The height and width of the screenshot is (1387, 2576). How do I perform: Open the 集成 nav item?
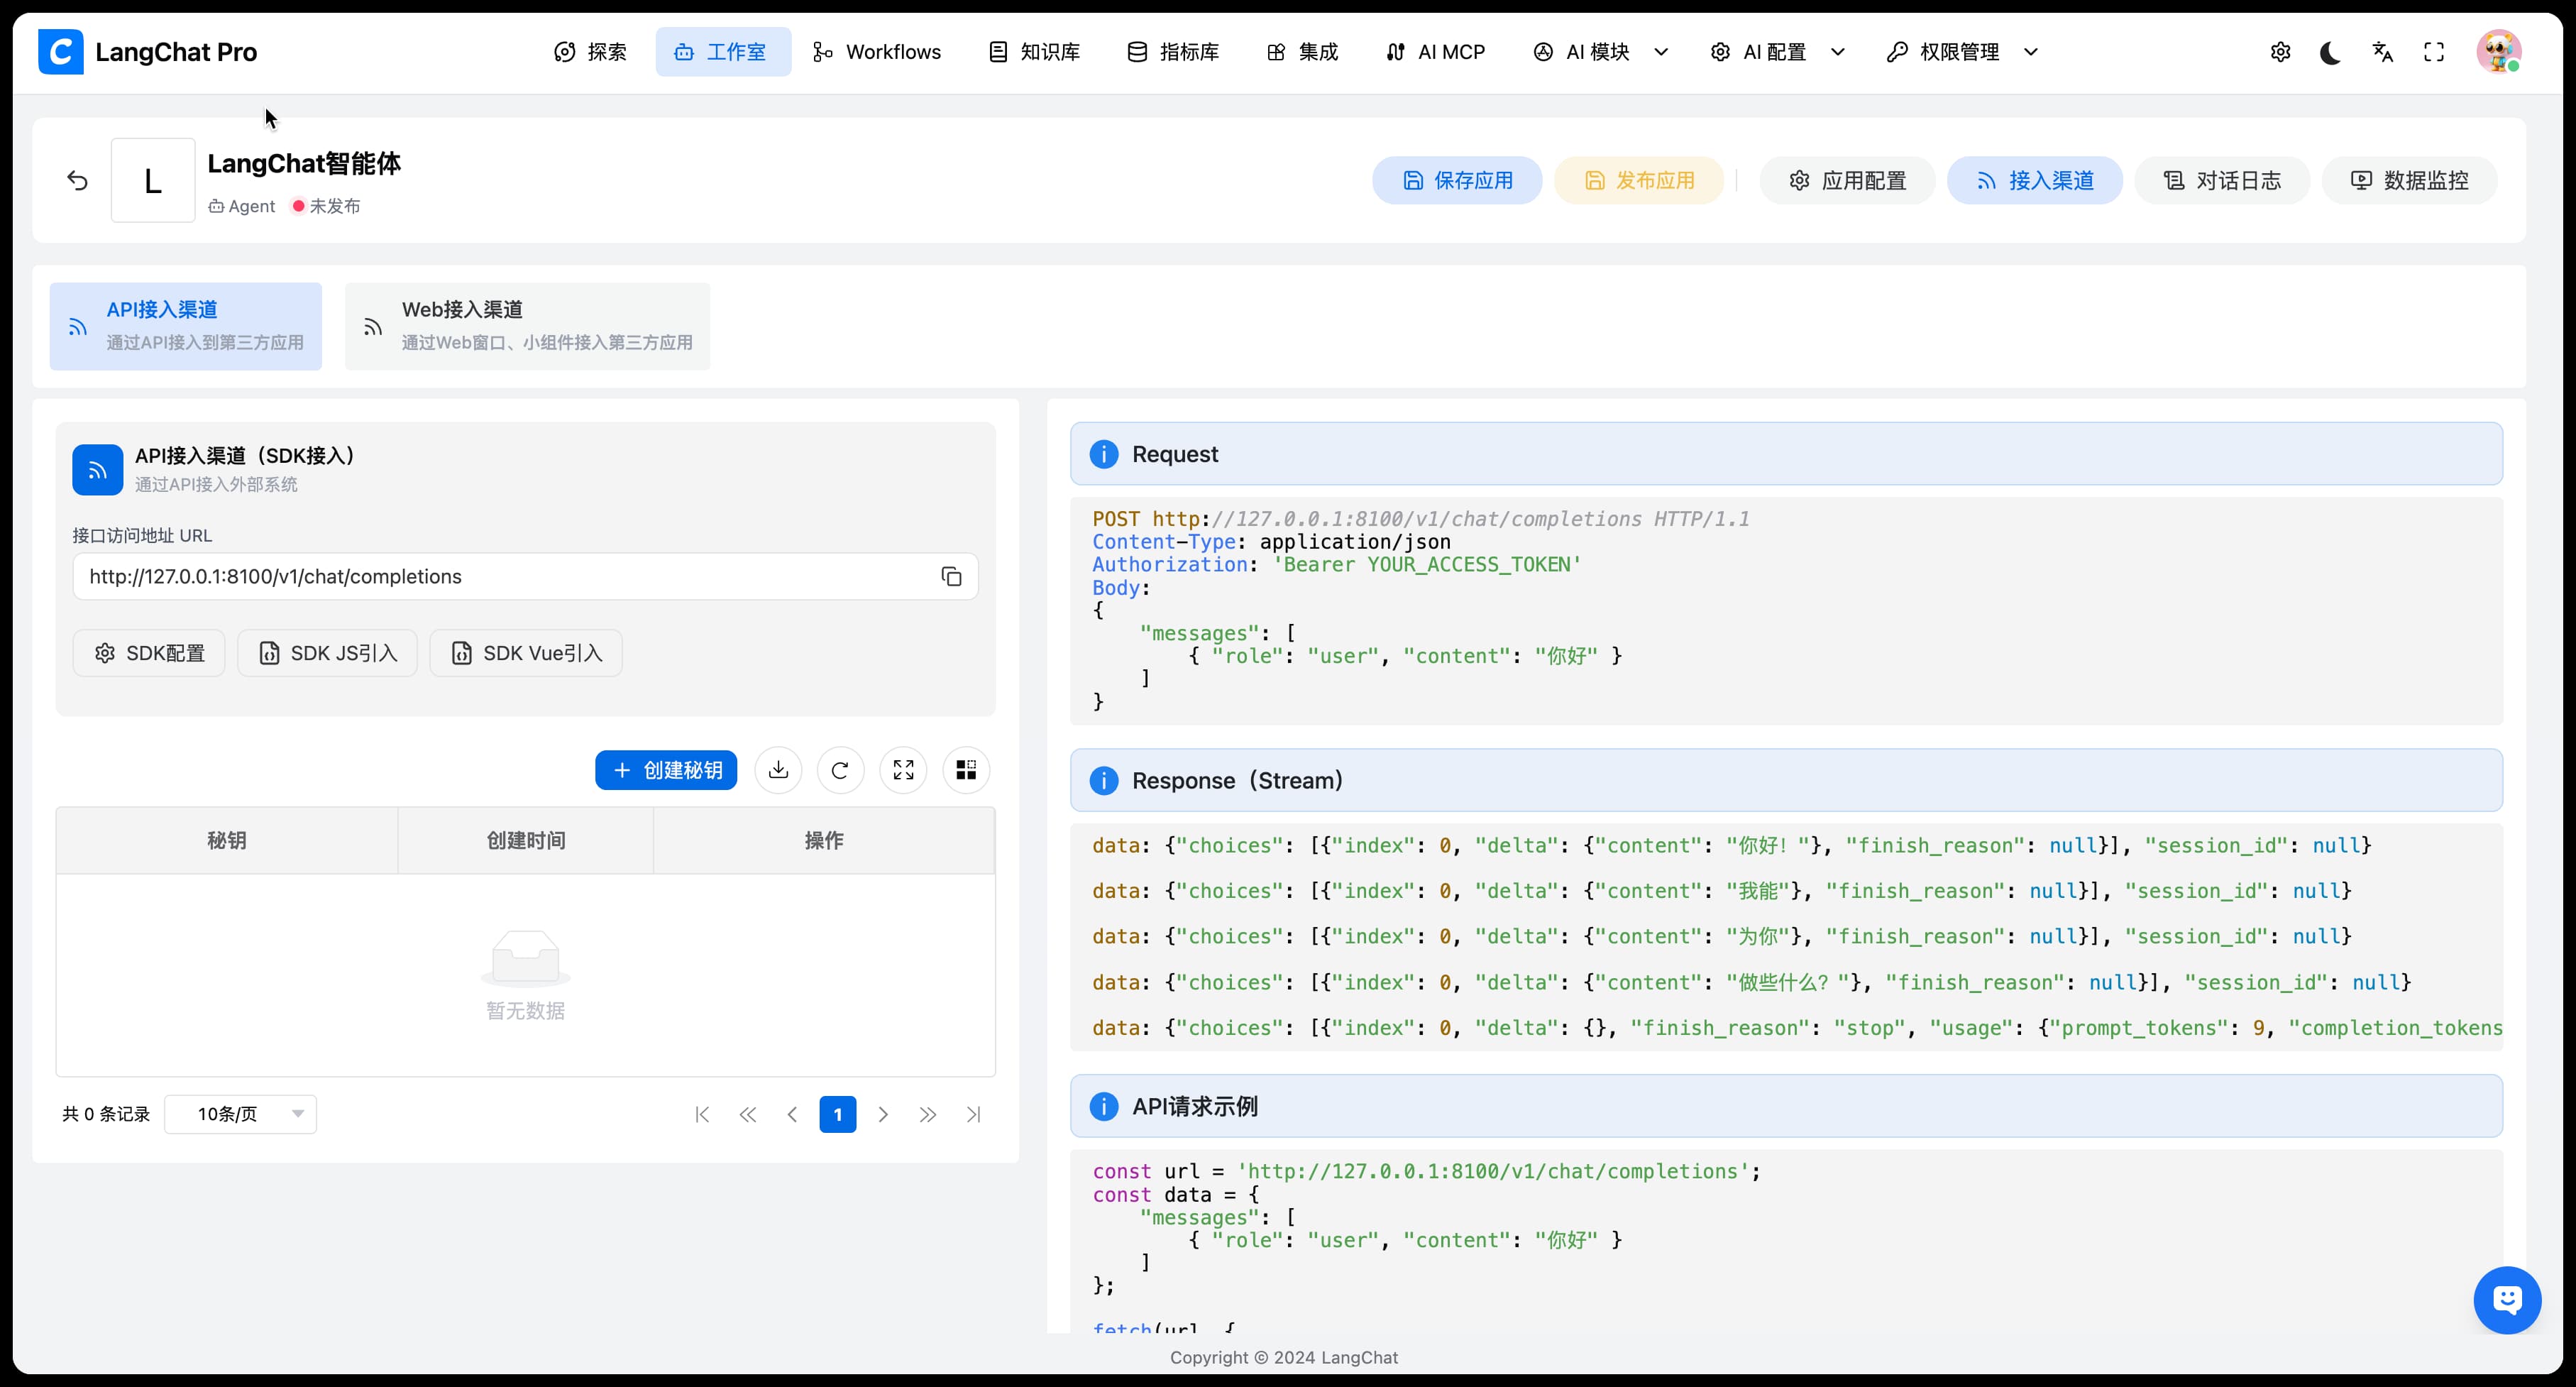click(1302, 52)
